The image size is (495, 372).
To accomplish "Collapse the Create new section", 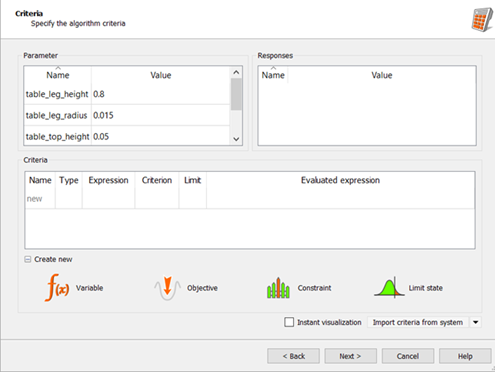I will 28,259.
